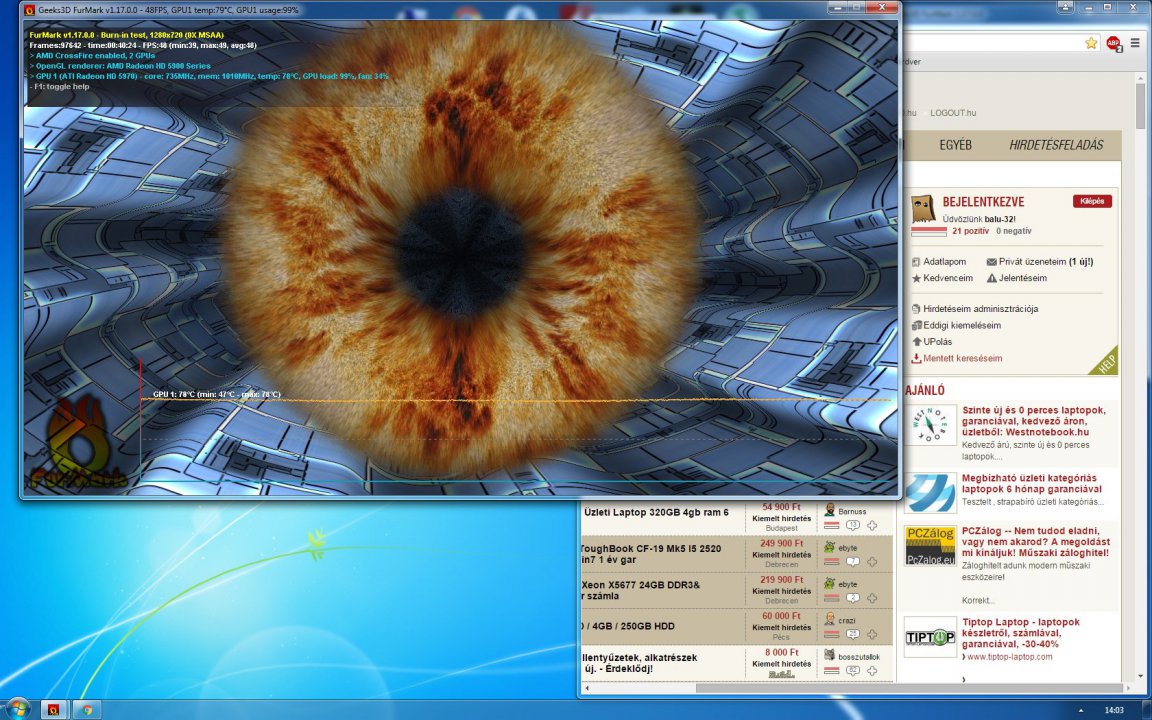Open the LOGOUT.hu link
Image resolution: width=1152 pixels, height=720 pixels.
[953, 112]
